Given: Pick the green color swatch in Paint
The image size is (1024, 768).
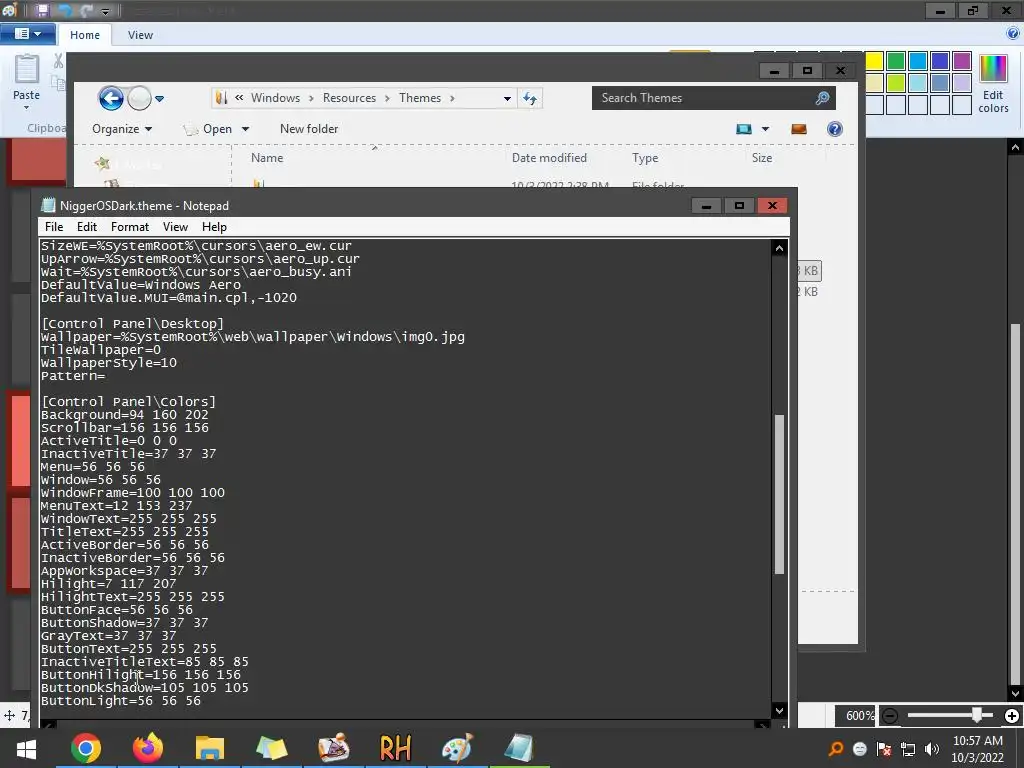Looking at the screenshot, I should [896, 61].
